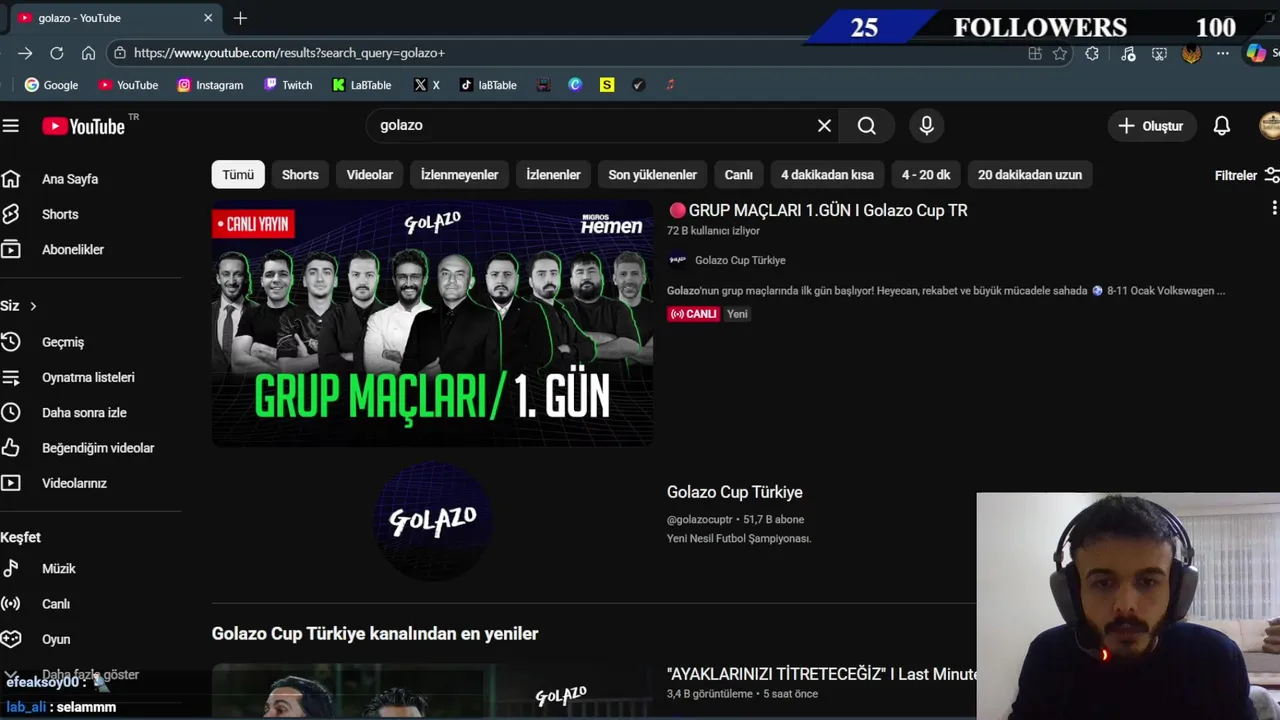The height and width of the screenshot is (720, 1280).
Task: Go forward with browser arrow
Action: 25,53
